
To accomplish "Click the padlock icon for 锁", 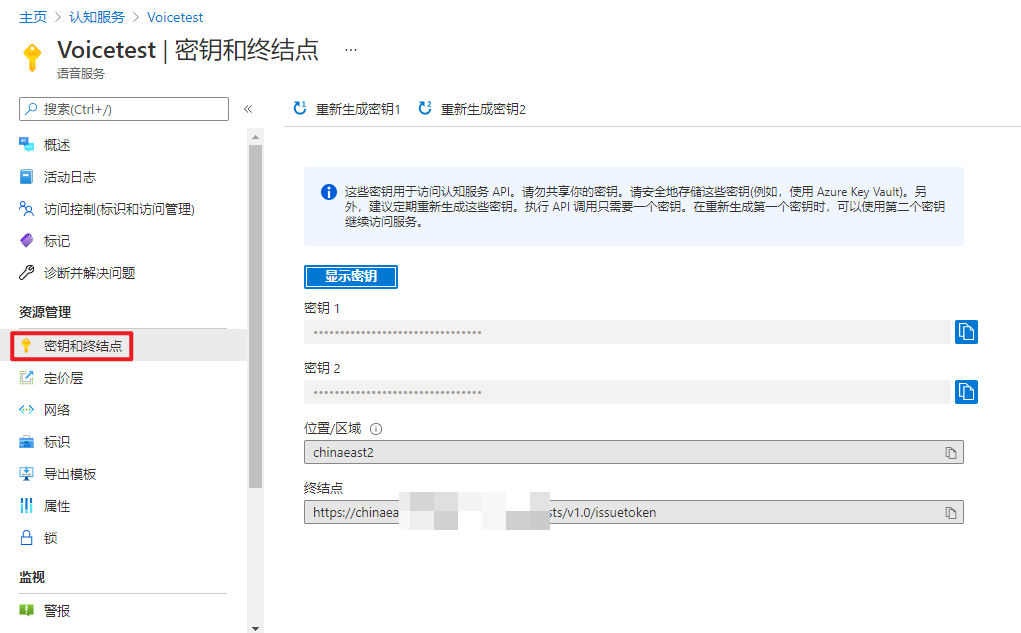I will (27, 537).
